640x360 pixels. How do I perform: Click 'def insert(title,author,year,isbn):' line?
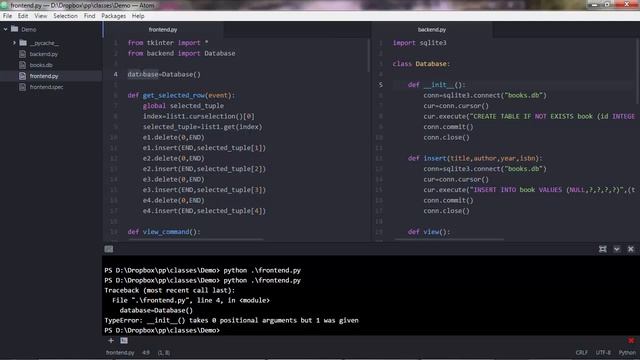475,158
